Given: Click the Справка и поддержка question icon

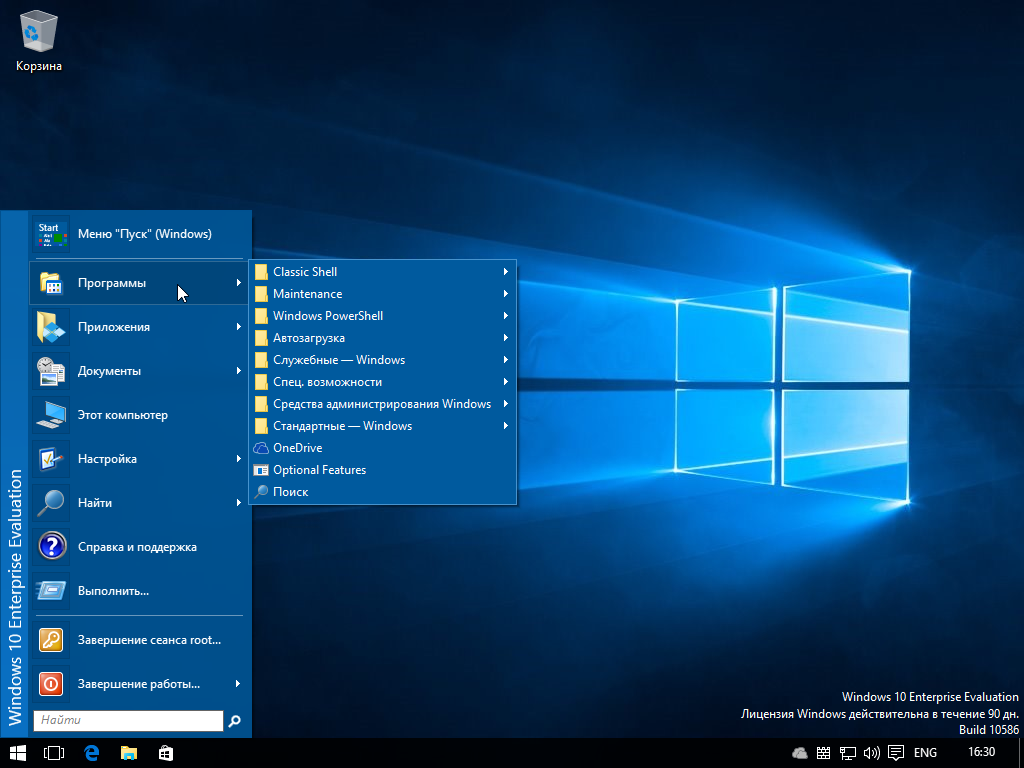Looking at the screenshot, I should pyautogui.click(x=52, y=547).
